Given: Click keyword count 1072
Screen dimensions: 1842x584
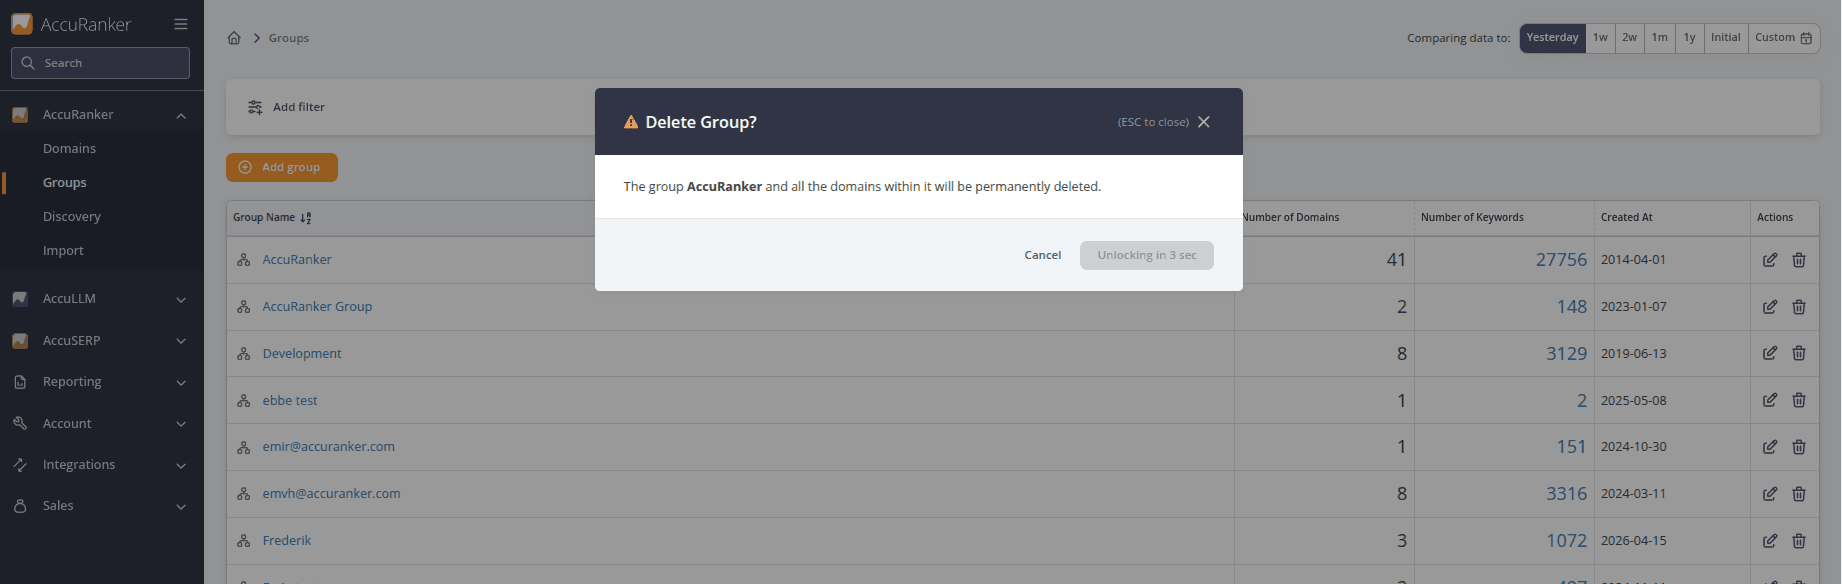Looking at the screenshot, I should [x=1566, y=541].
